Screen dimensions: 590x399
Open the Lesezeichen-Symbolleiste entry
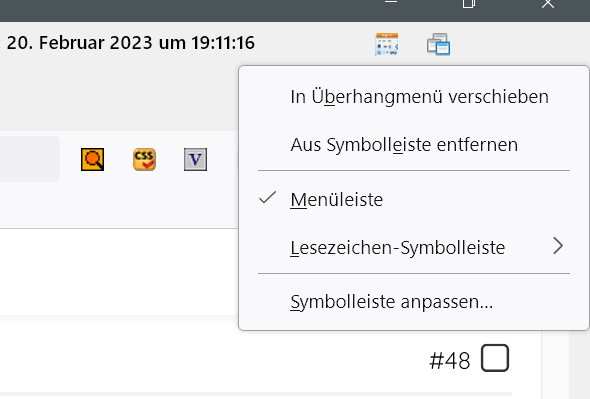414,247
